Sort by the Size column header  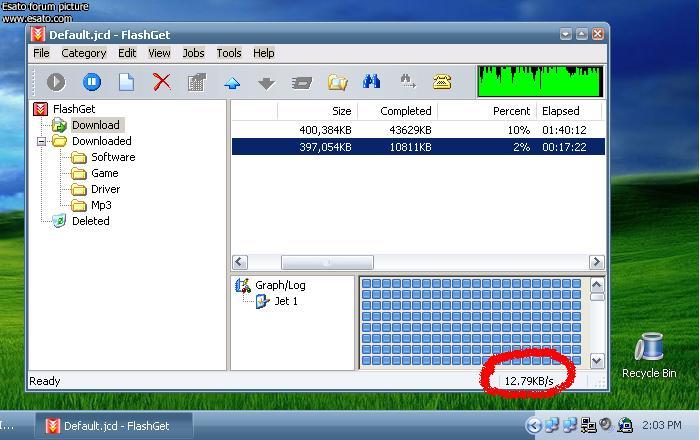pyautogui.click(x=317, y=111)
